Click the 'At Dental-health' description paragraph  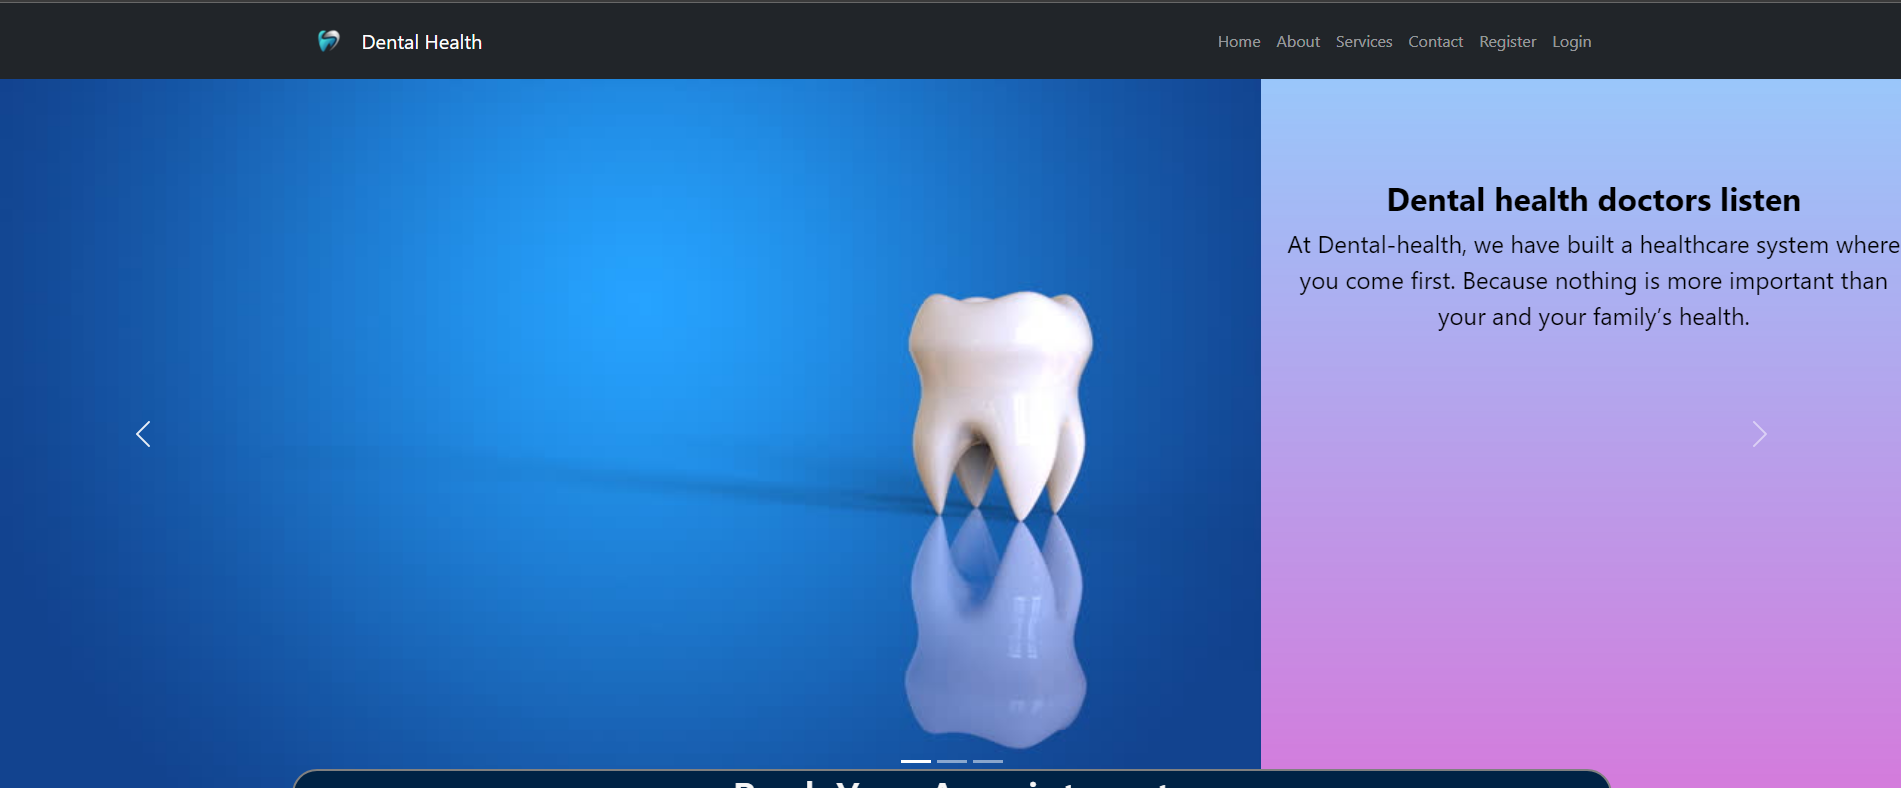tap(1593, 281)
